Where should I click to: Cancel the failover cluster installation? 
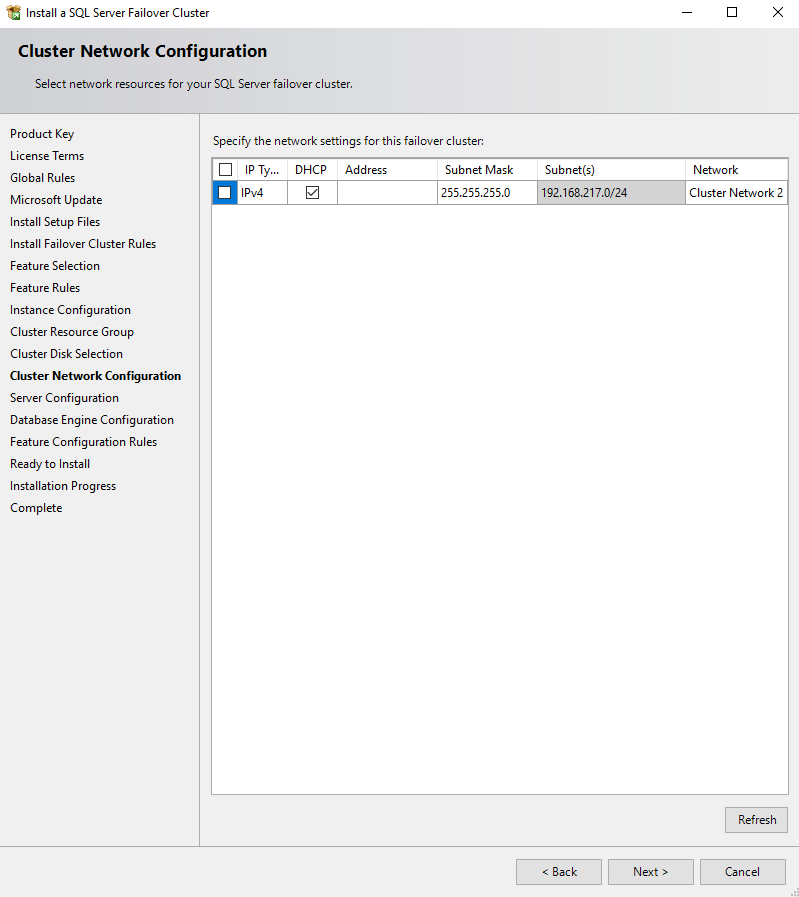pos(742,872)
